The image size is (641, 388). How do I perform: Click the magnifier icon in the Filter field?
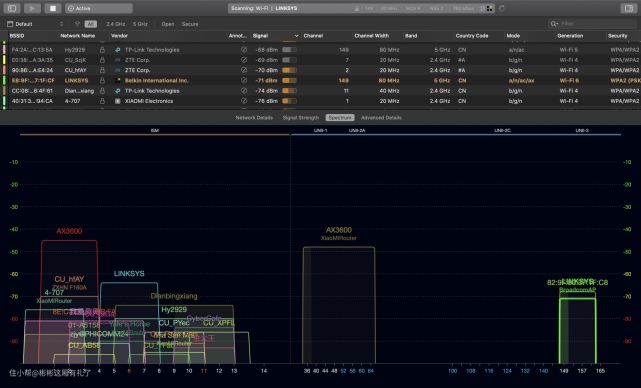[x=554, y=24]
